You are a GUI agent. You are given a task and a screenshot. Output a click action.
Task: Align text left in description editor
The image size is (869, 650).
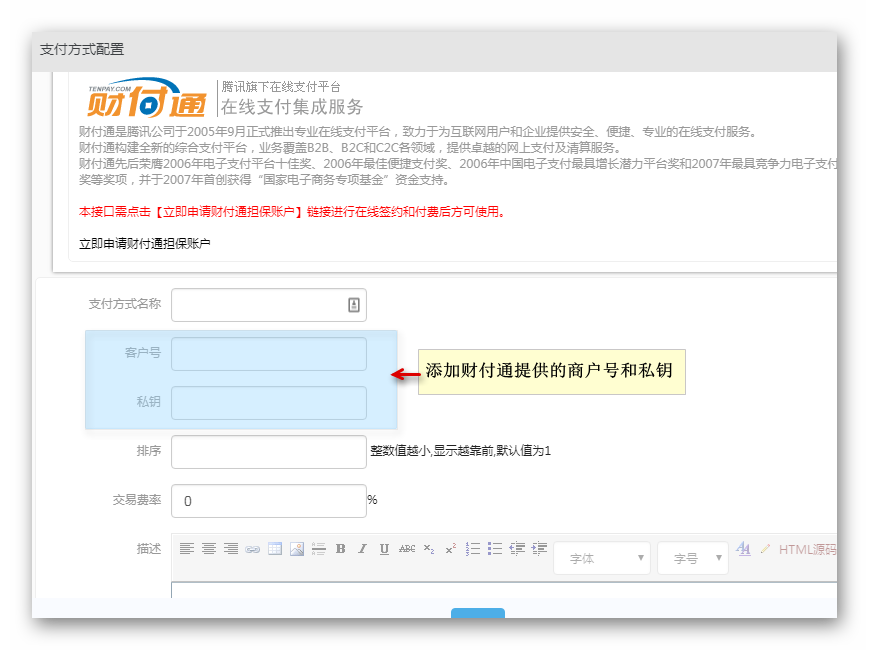(187, 549)
